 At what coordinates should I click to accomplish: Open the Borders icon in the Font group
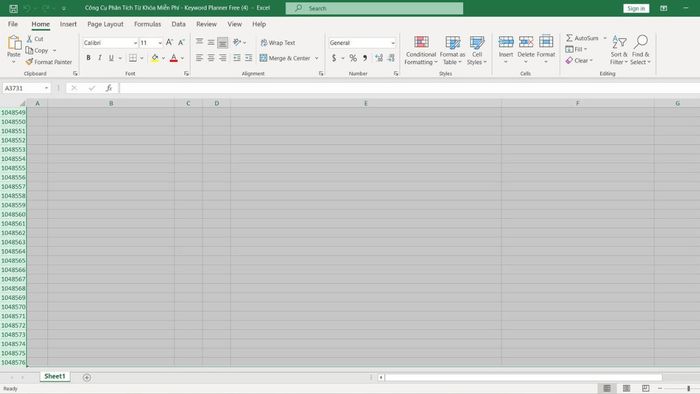point(133,58)
